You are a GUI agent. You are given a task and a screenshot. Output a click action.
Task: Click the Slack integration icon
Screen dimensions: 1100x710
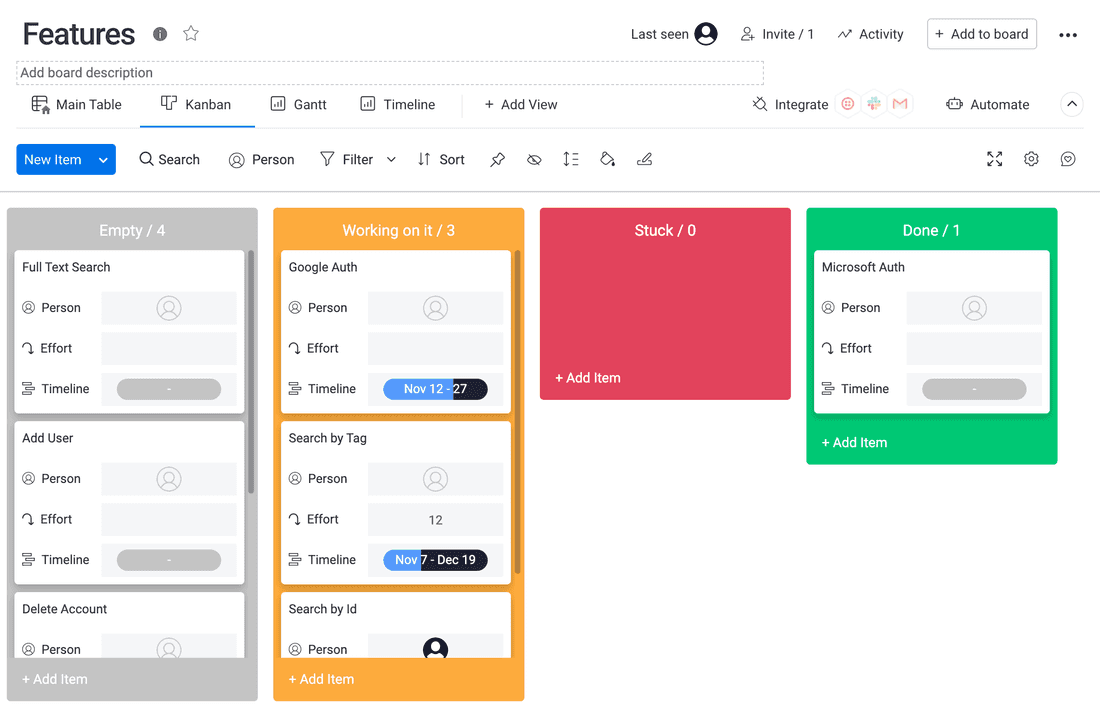tap(874, 104)
